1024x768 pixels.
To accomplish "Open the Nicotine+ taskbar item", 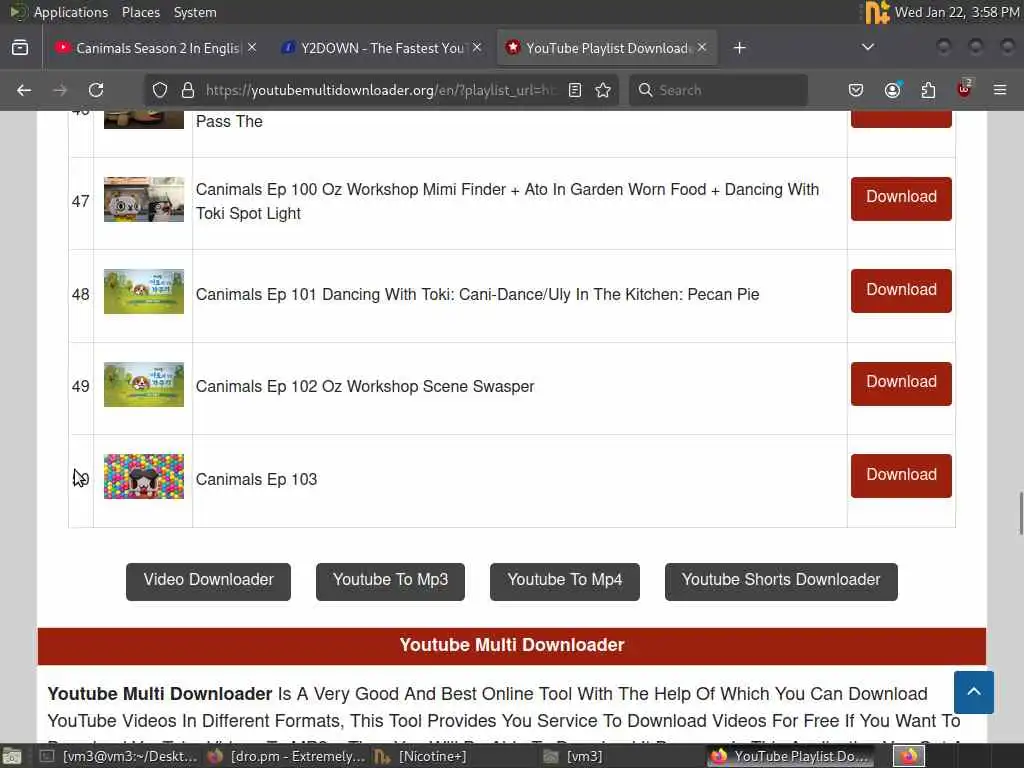I will [x=421, y=756].
